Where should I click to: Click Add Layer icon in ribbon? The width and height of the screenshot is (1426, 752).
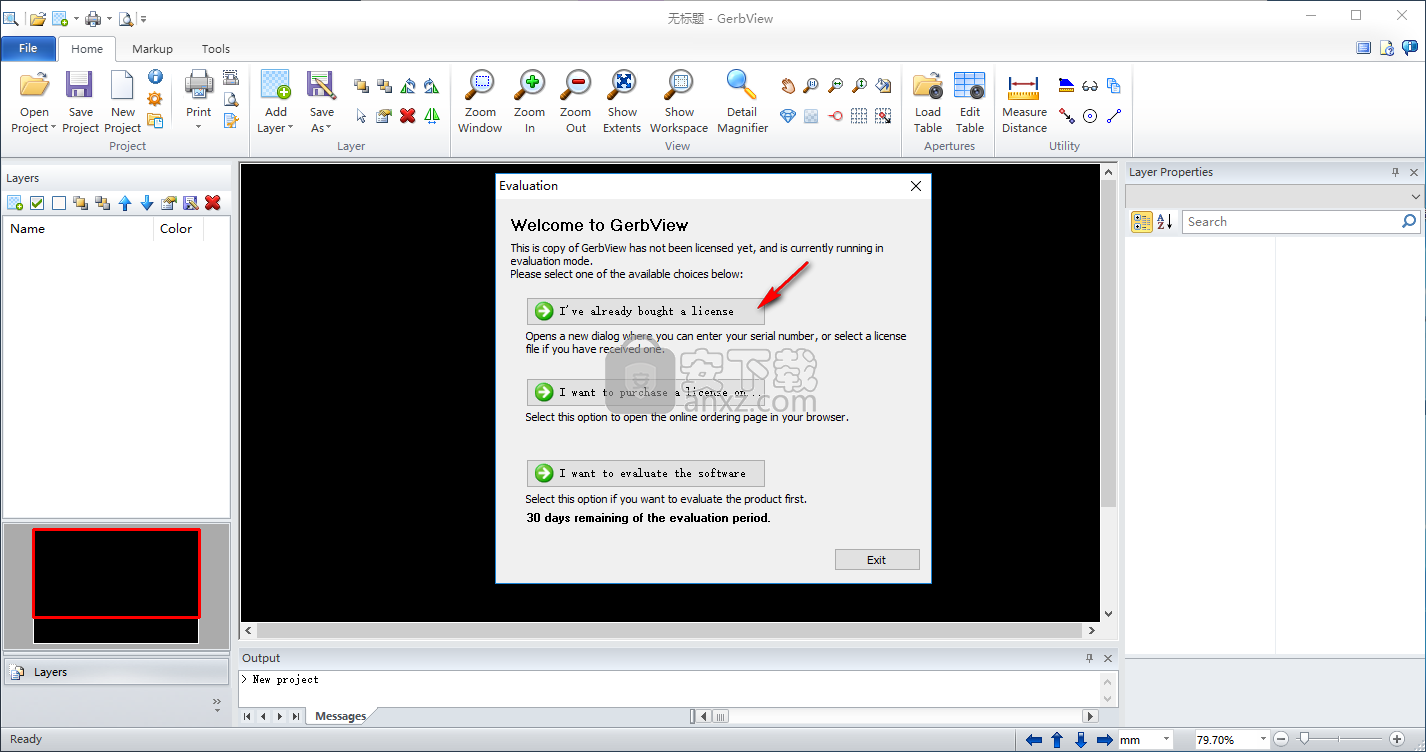coord(275,85)
